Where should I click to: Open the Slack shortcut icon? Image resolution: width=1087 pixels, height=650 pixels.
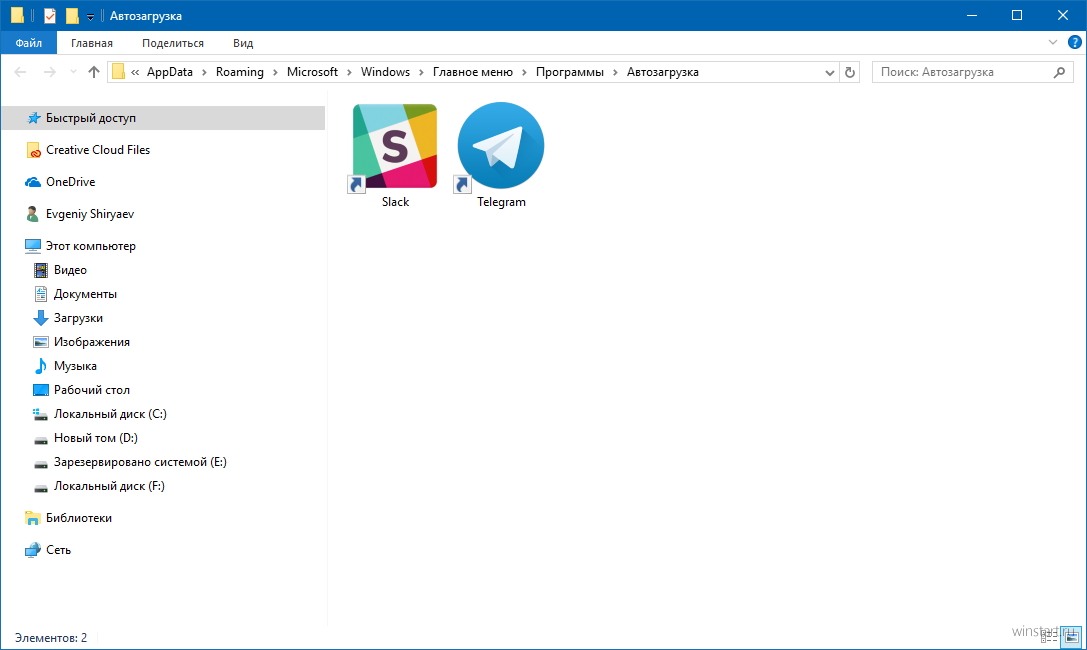(x=395, y=146)
